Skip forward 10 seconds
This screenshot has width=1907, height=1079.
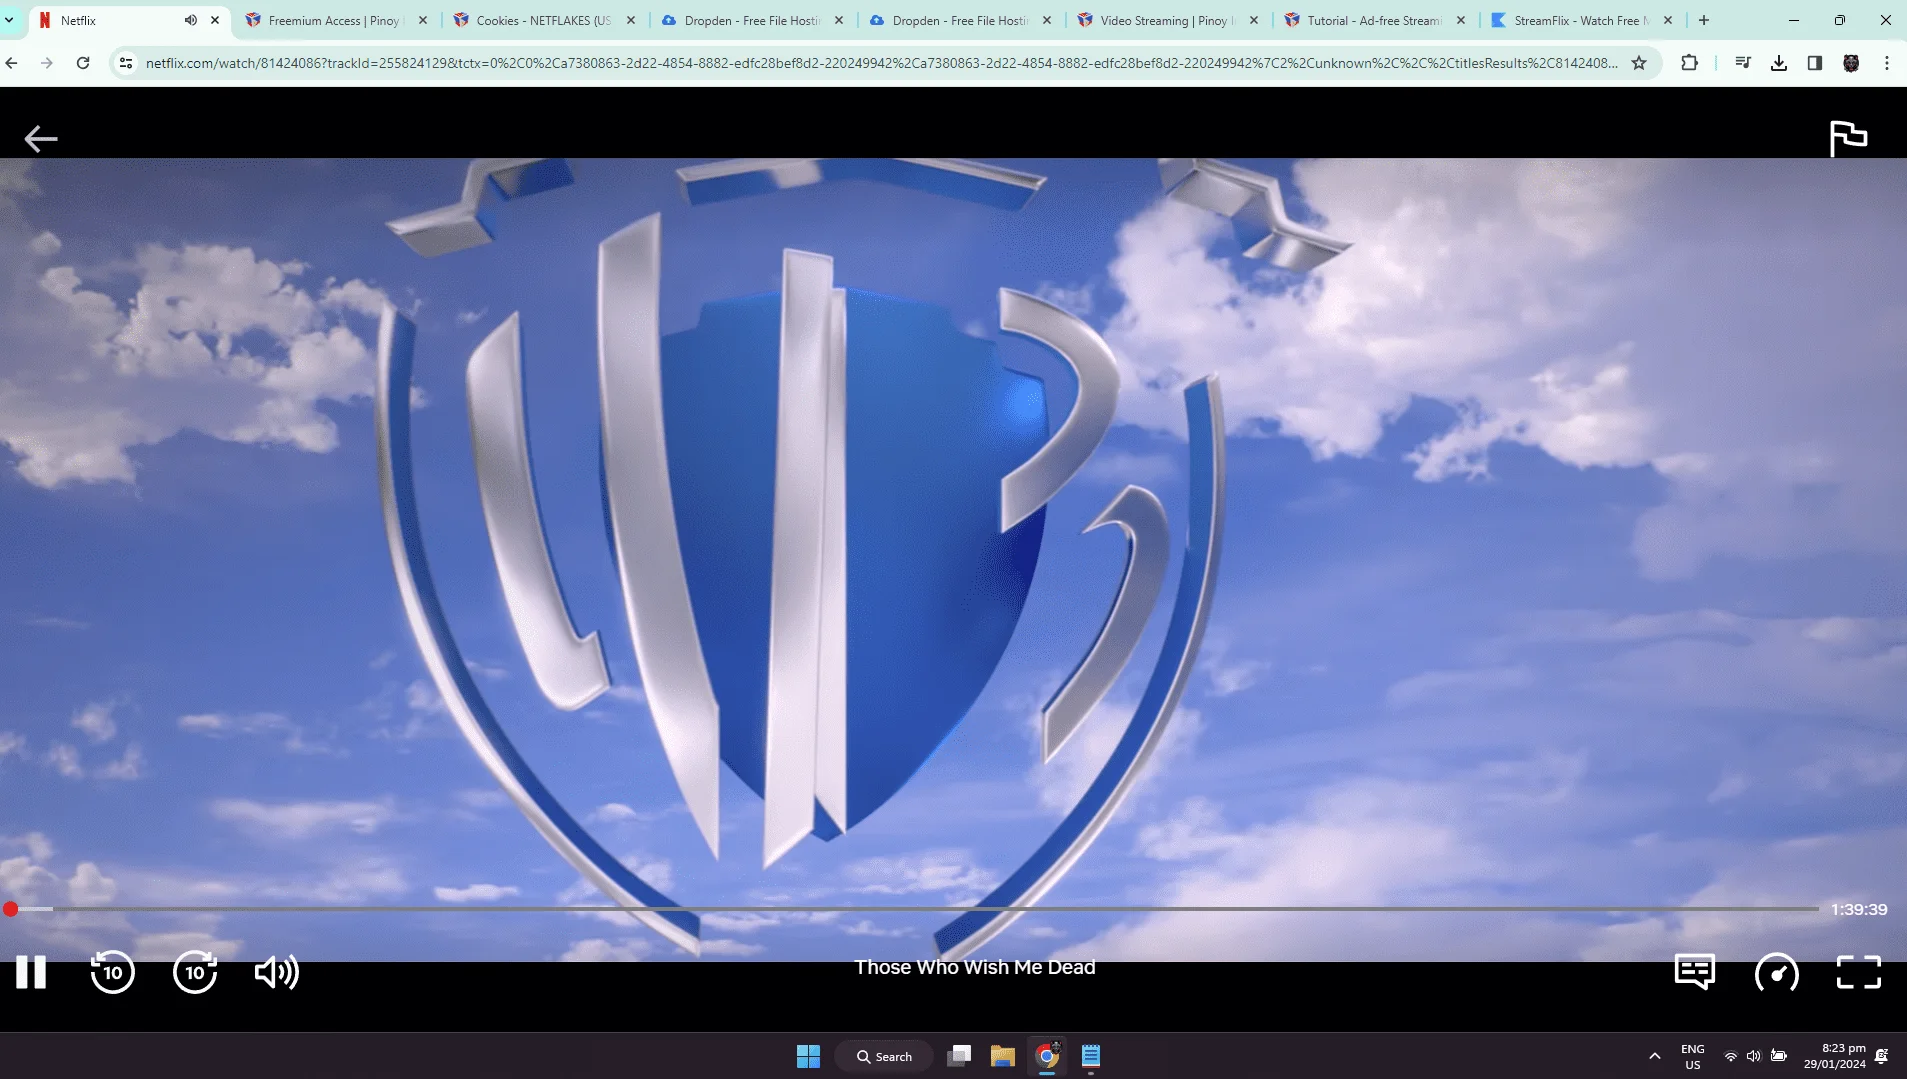click(x=195, y=972)
